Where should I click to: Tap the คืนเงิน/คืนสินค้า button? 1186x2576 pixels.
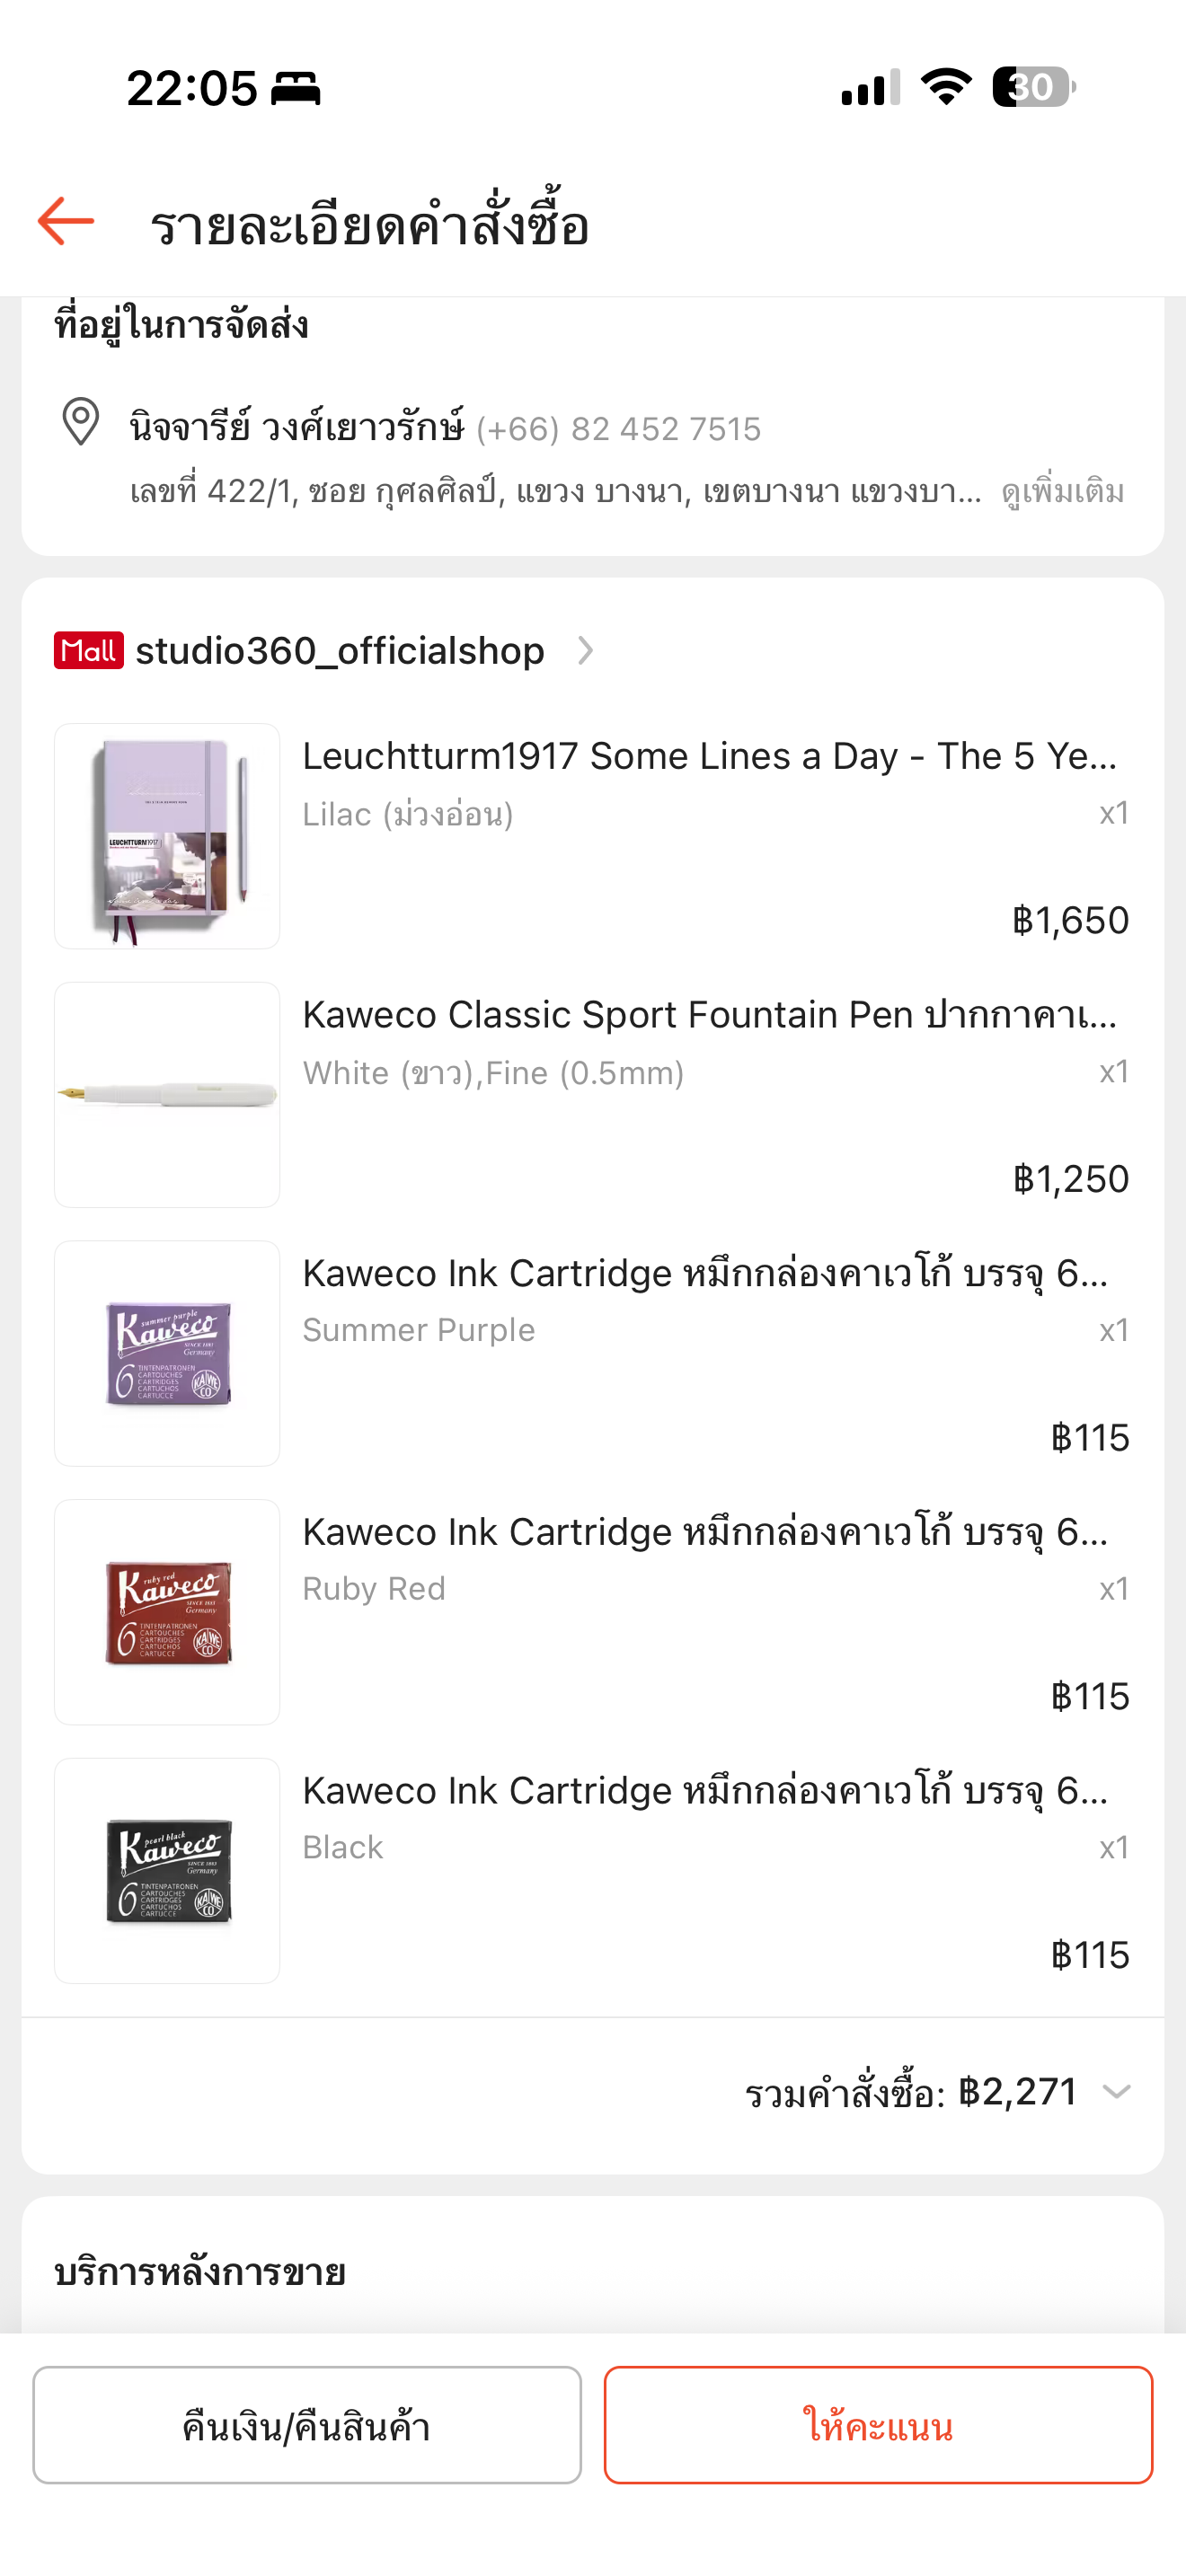(307, 2425)
